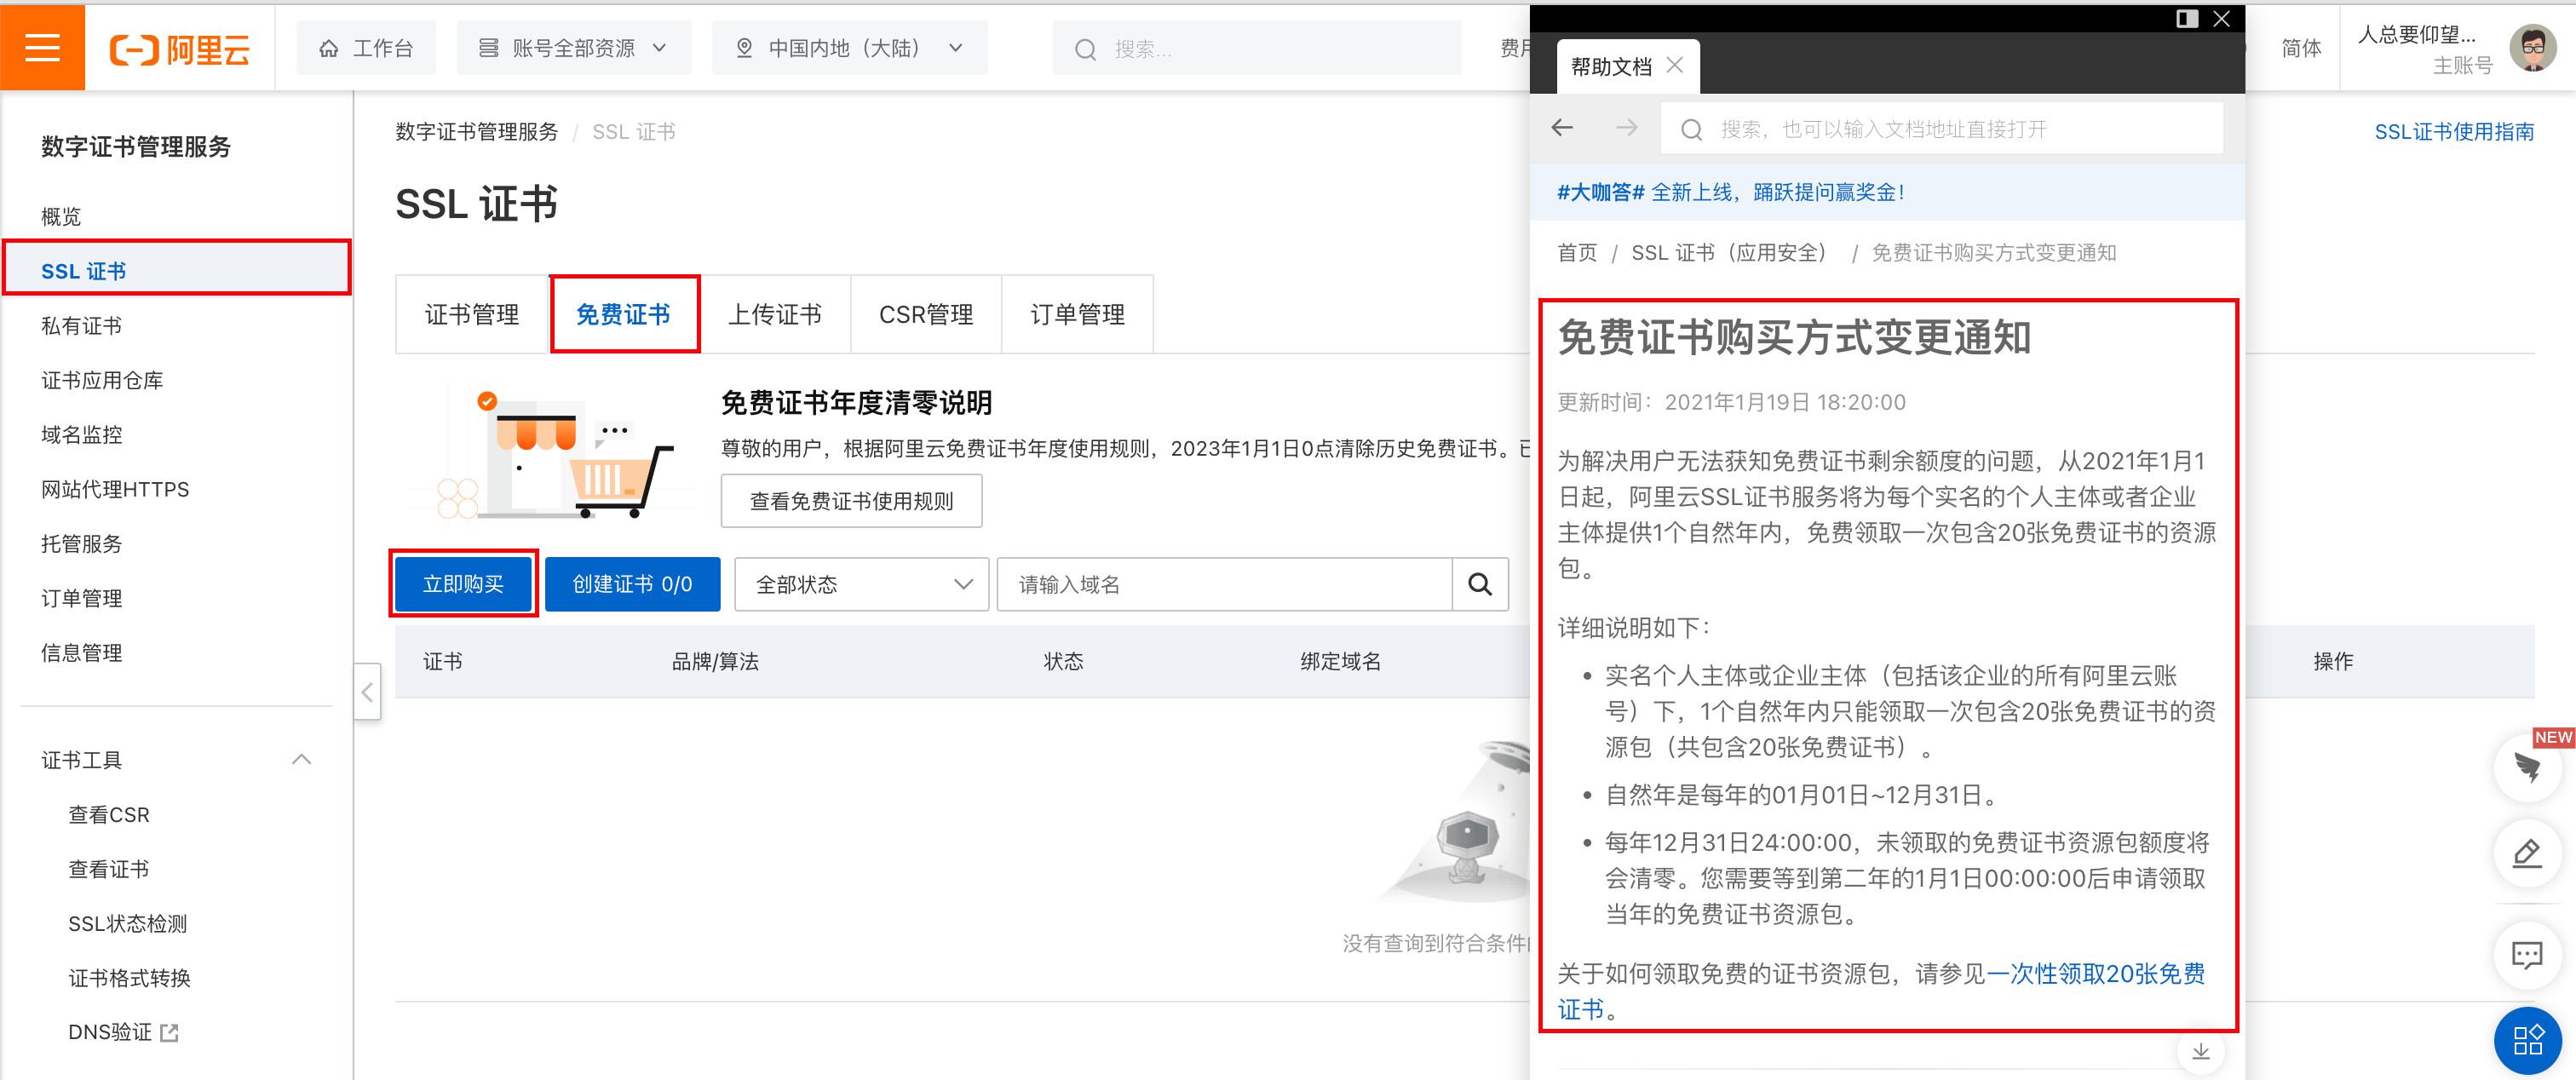Open the hamburger menu at top left
Screen dimensions: 2576x1080
[x=42, y=47]
